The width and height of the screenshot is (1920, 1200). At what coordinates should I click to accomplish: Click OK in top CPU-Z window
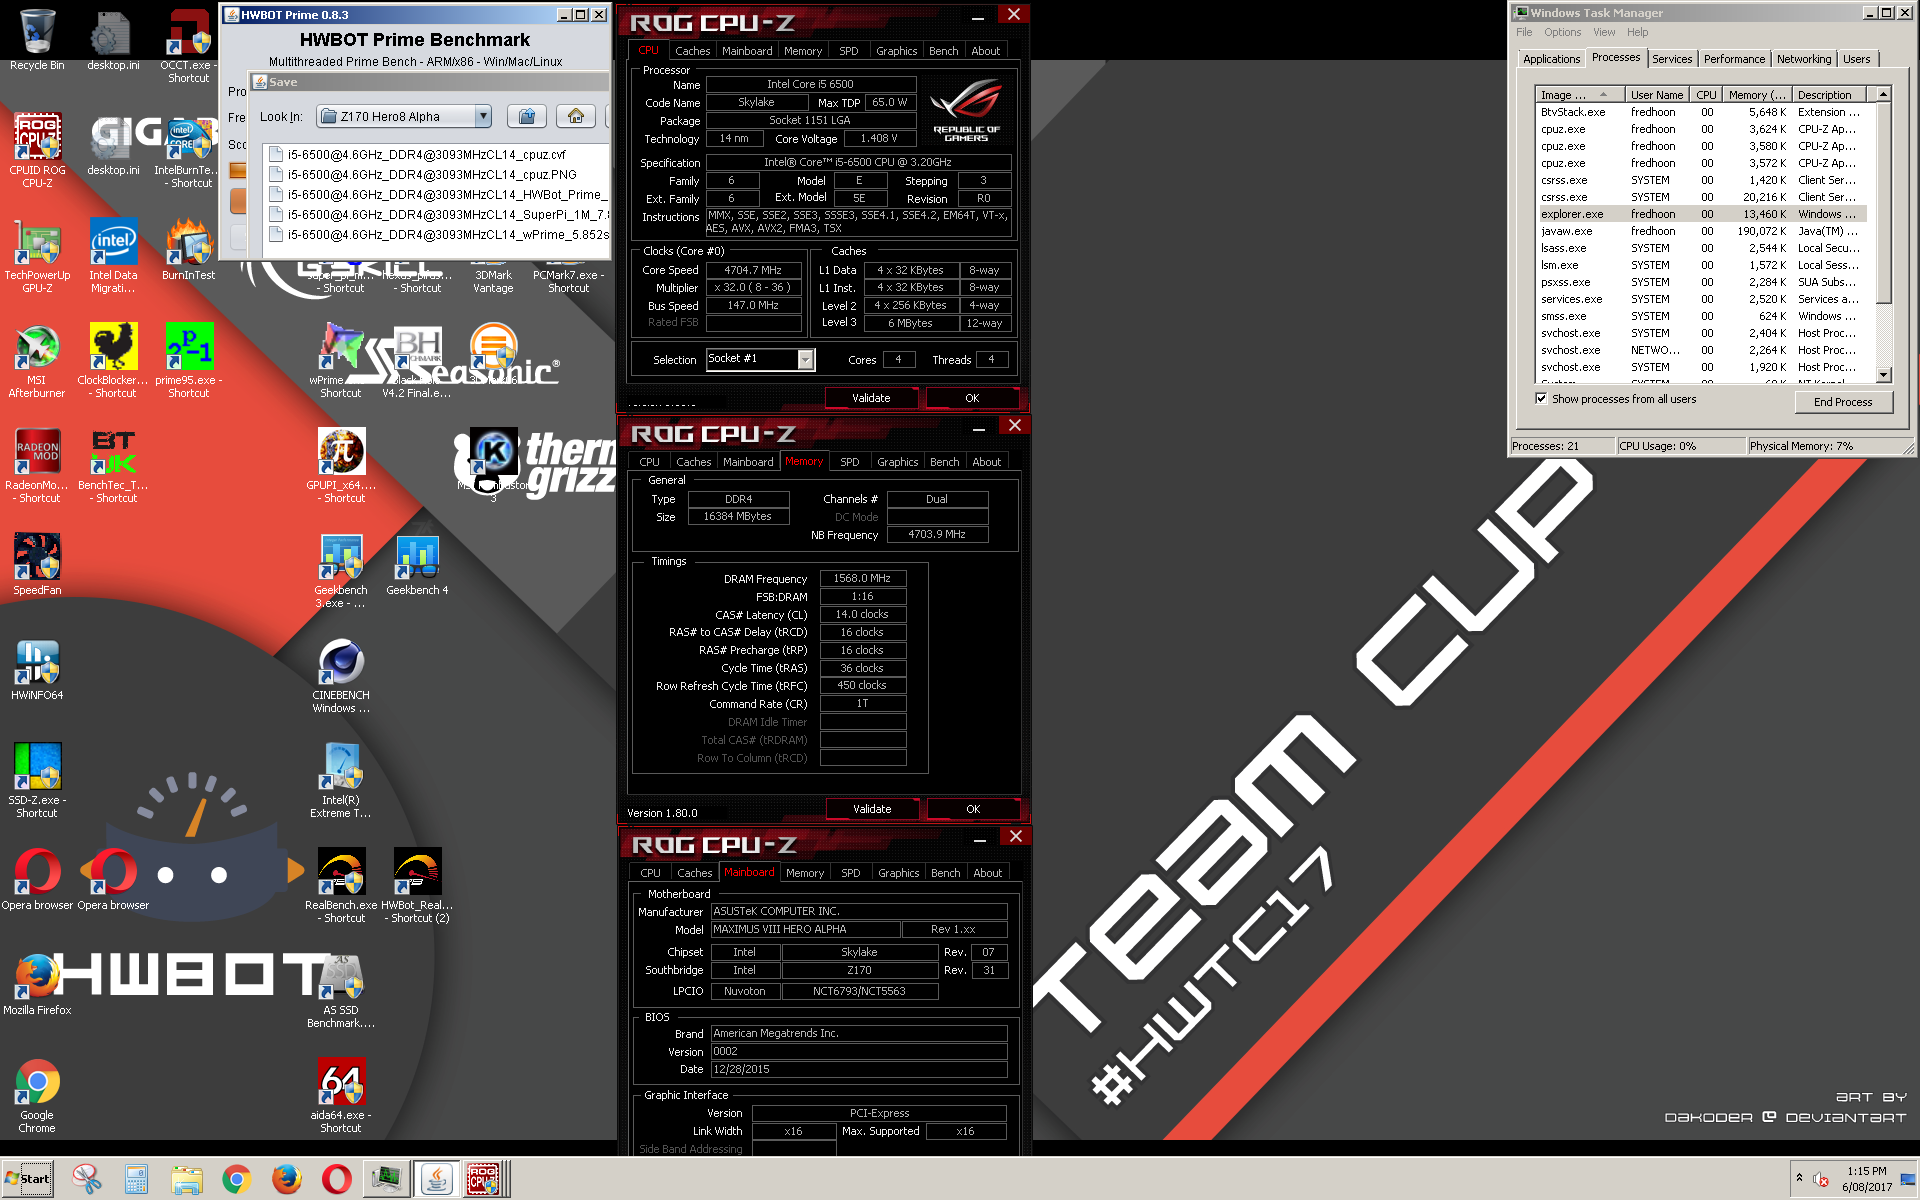[972, 398]
